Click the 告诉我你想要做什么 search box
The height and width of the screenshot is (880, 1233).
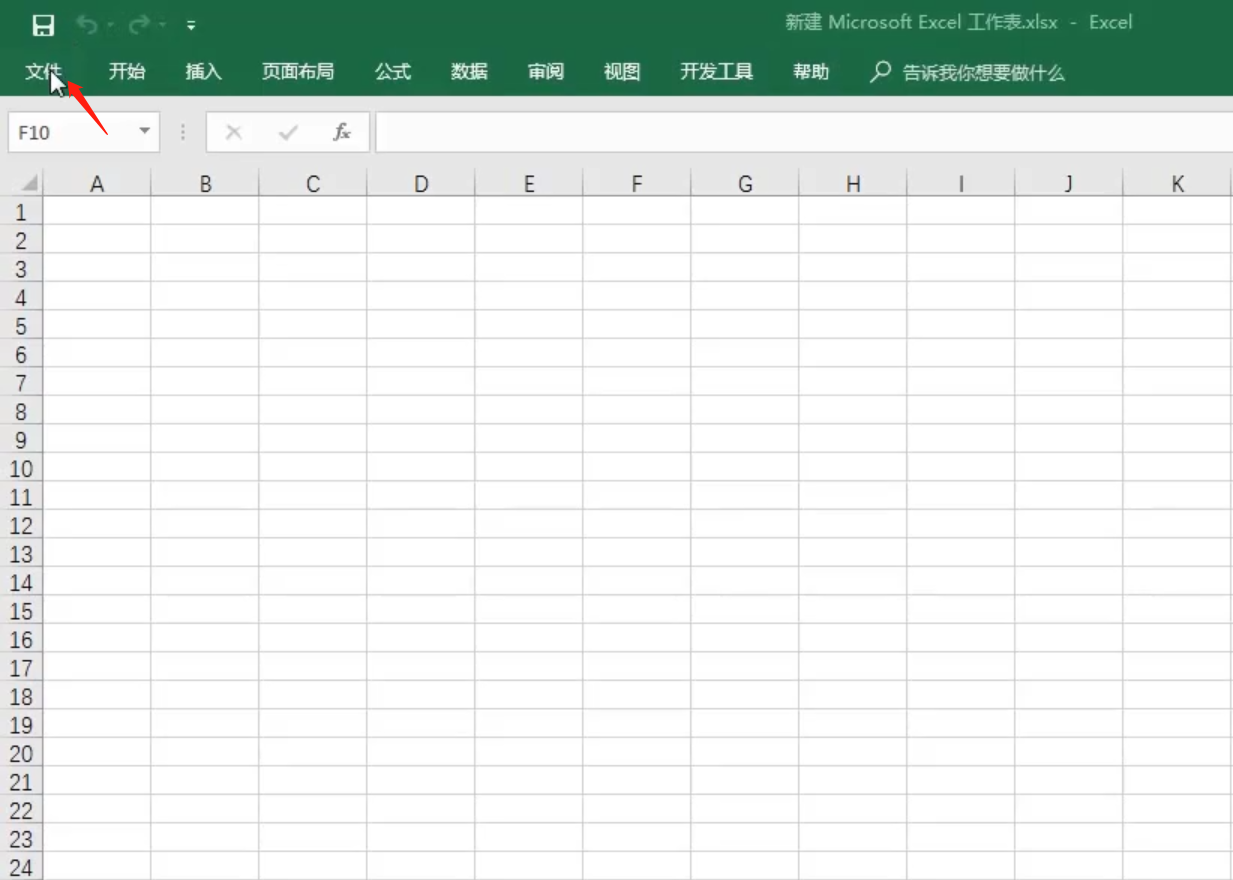[984, 73]
